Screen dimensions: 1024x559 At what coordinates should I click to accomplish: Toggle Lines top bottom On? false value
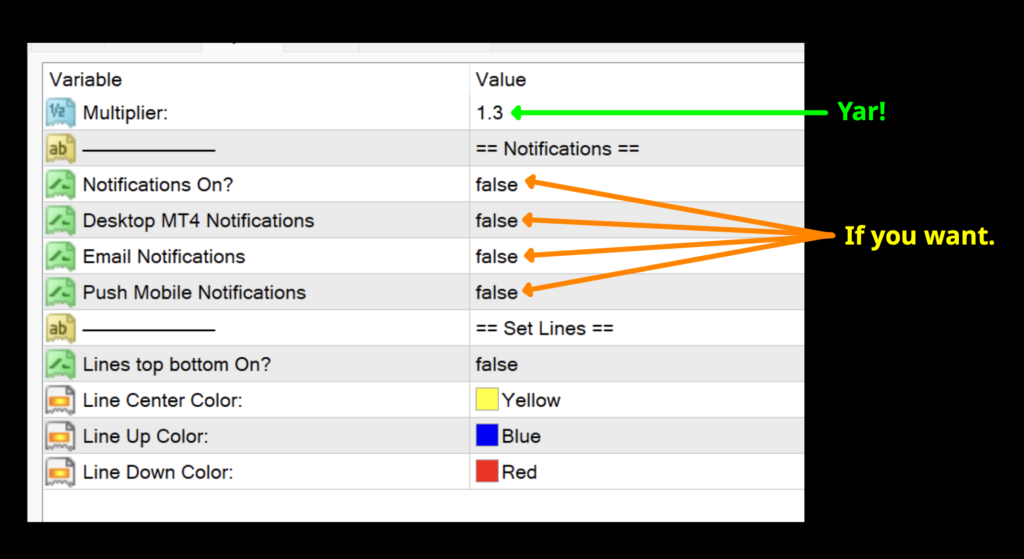click(497, 365)
